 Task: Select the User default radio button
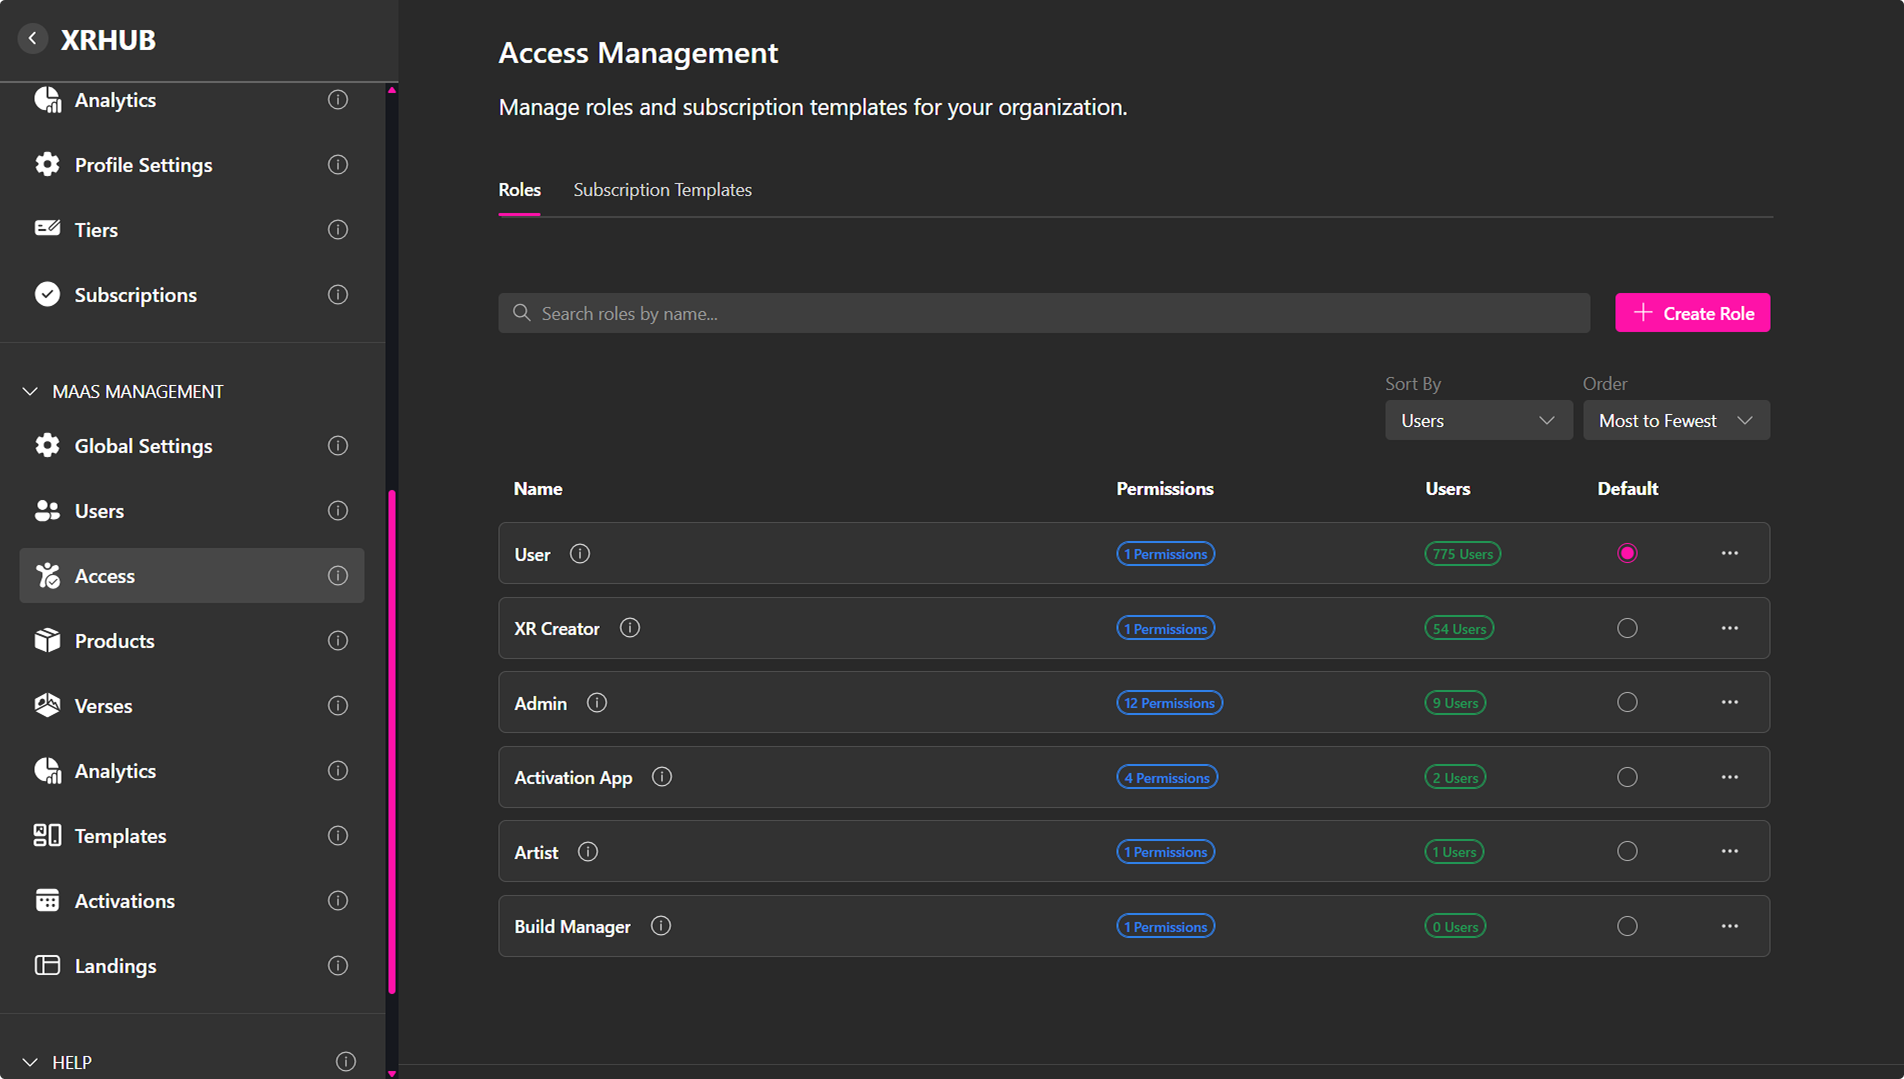(x=1627, y=554)
